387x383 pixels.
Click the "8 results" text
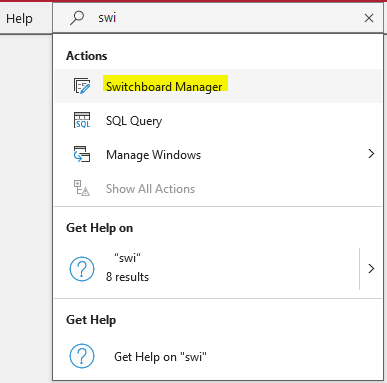coord(127,277)
